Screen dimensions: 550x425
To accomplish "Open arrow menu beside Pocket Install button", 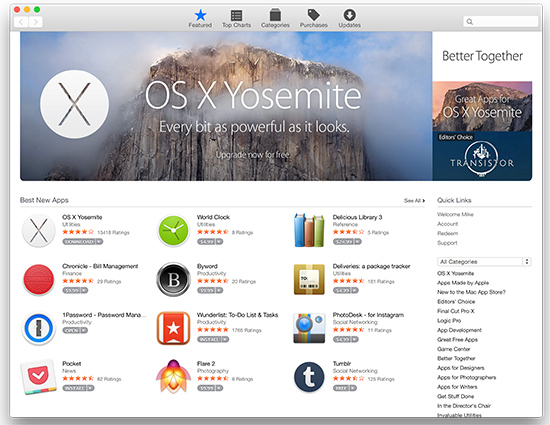I will pos(90,388).
